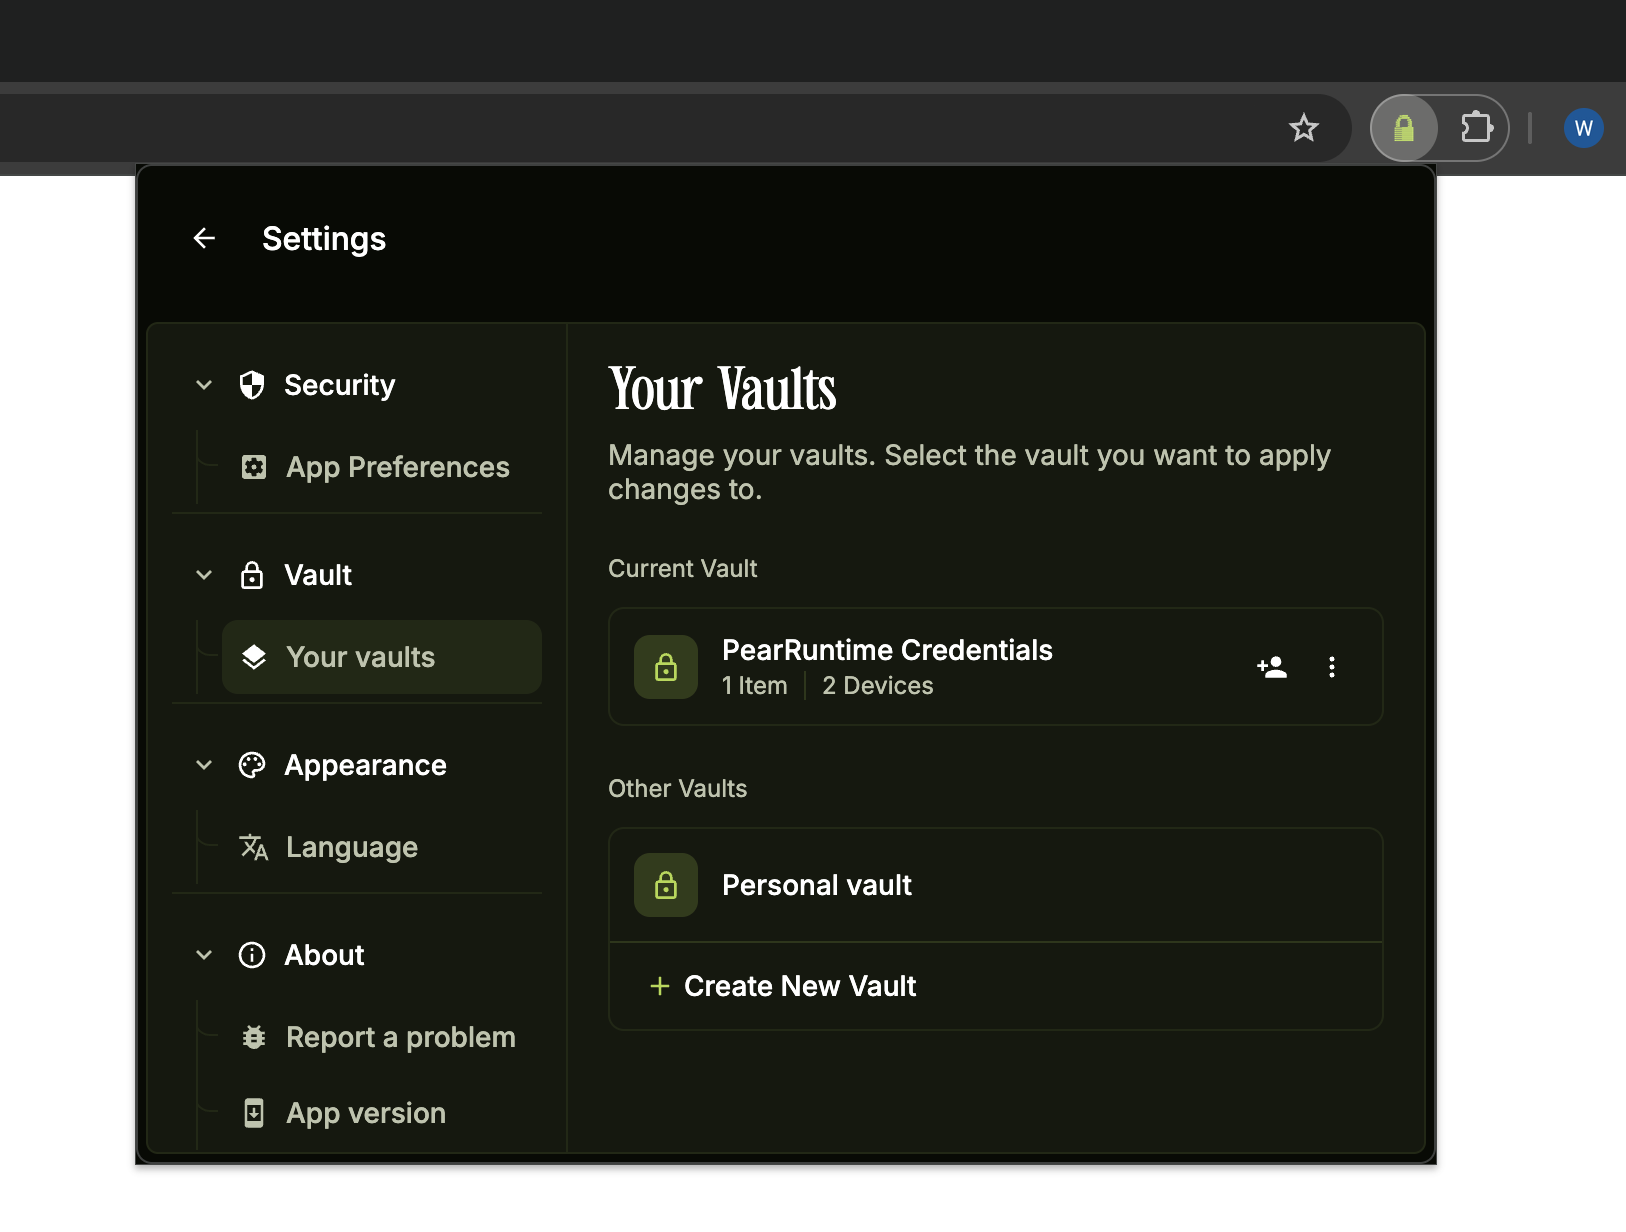Click the Security shield icon
This screenshot has width=1626, height=1232.
252,385
